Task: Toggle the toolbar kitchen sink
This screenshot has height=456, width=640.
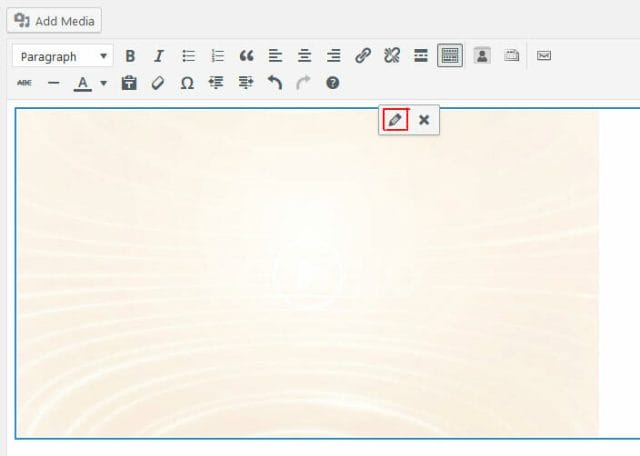Action: coord(450,57)
